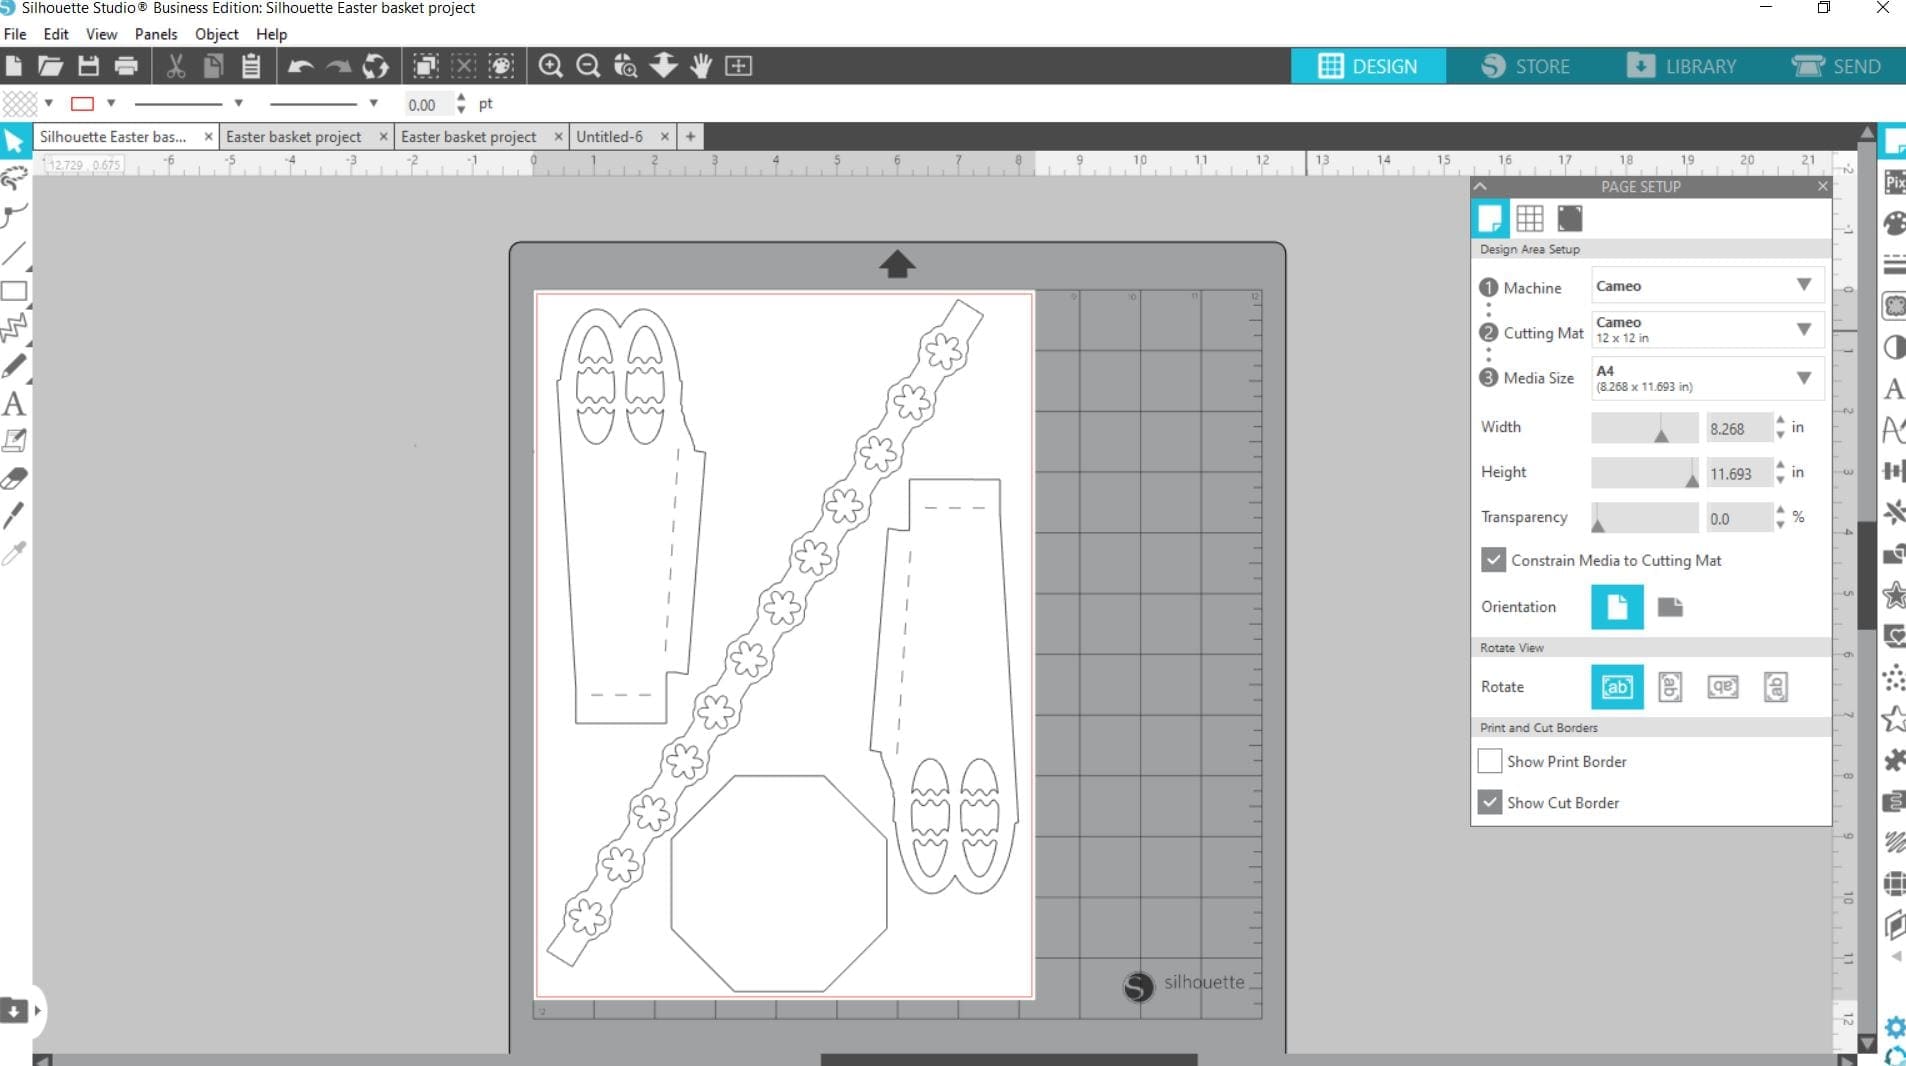Screen dimensions: 1906x1066
Task: Click the Fit to Window icon
Action: tap(738, 66)
